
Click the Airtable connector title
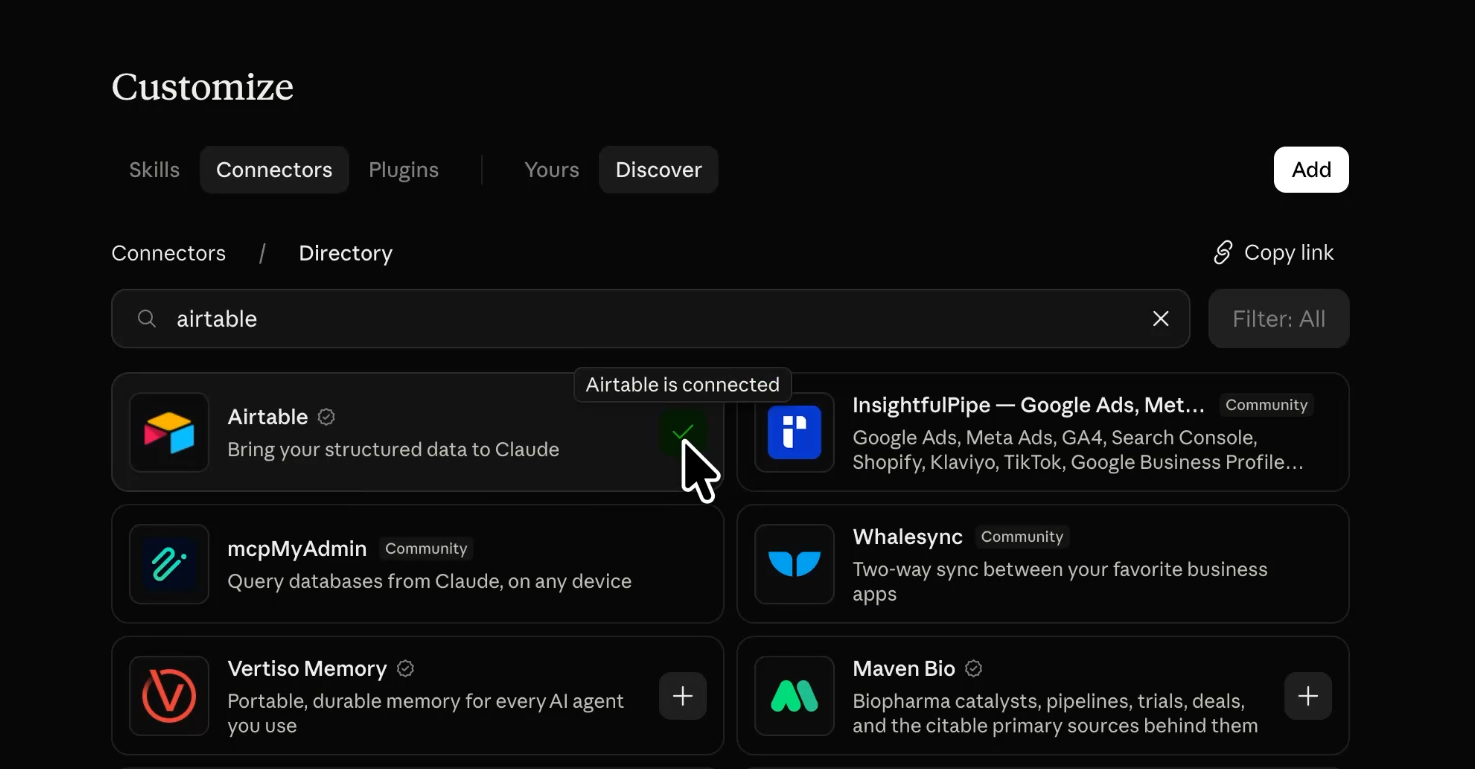(268, 417)
